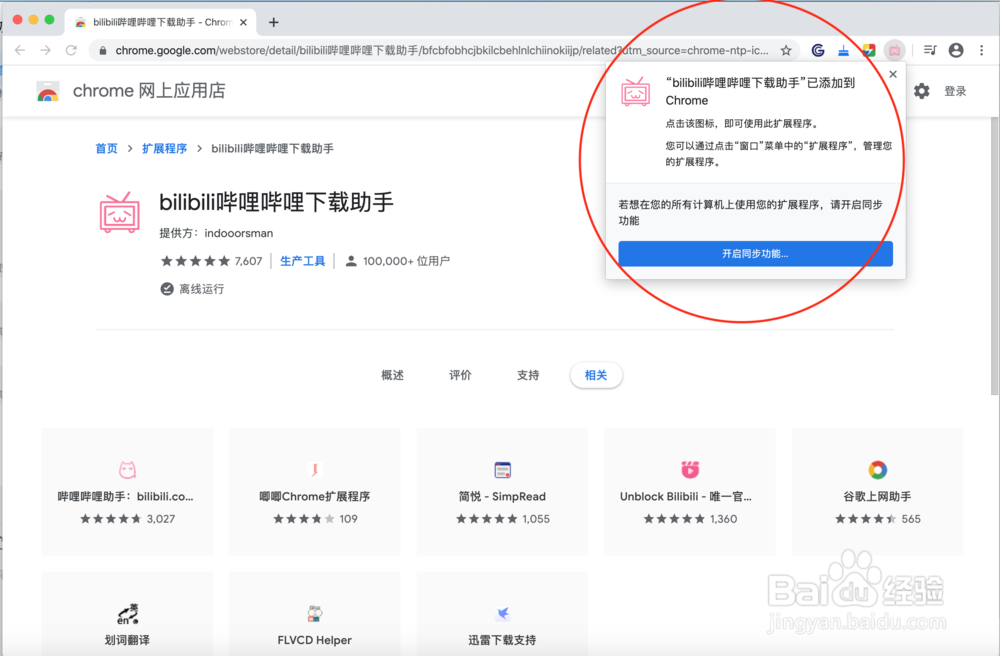Click the bilibili TV icon in popup
This screenshot has width=1000, height=656.
coord(635,92)
